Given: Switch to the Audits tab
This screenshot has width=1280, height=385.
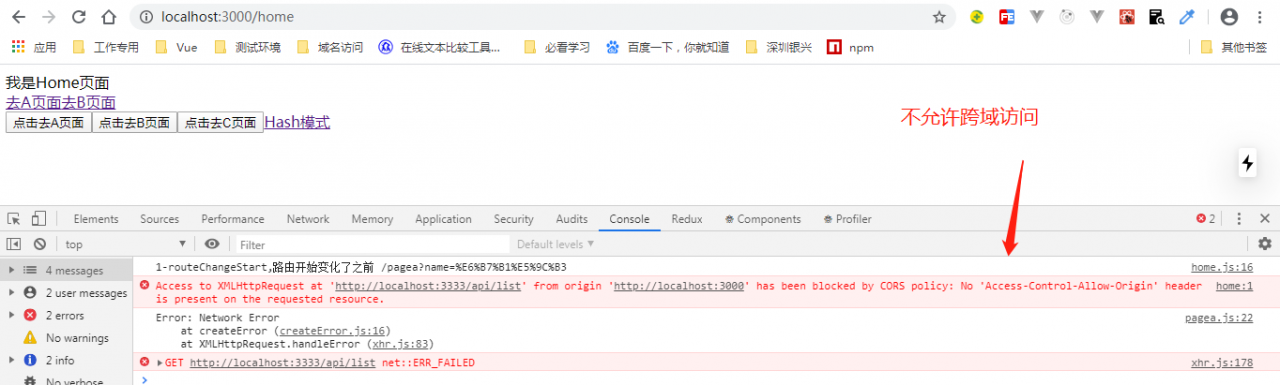Looking at the screenshot, I should tap(572, 219).
